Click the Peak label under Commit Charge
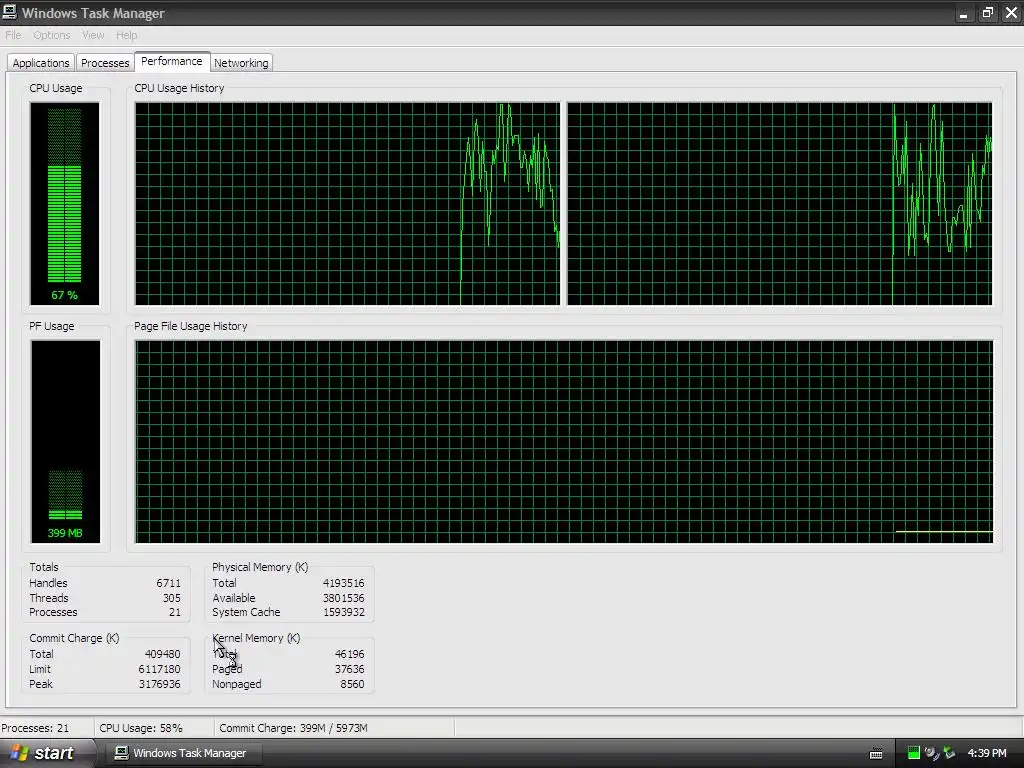1024x768 pixels. (x=40, y=684)
